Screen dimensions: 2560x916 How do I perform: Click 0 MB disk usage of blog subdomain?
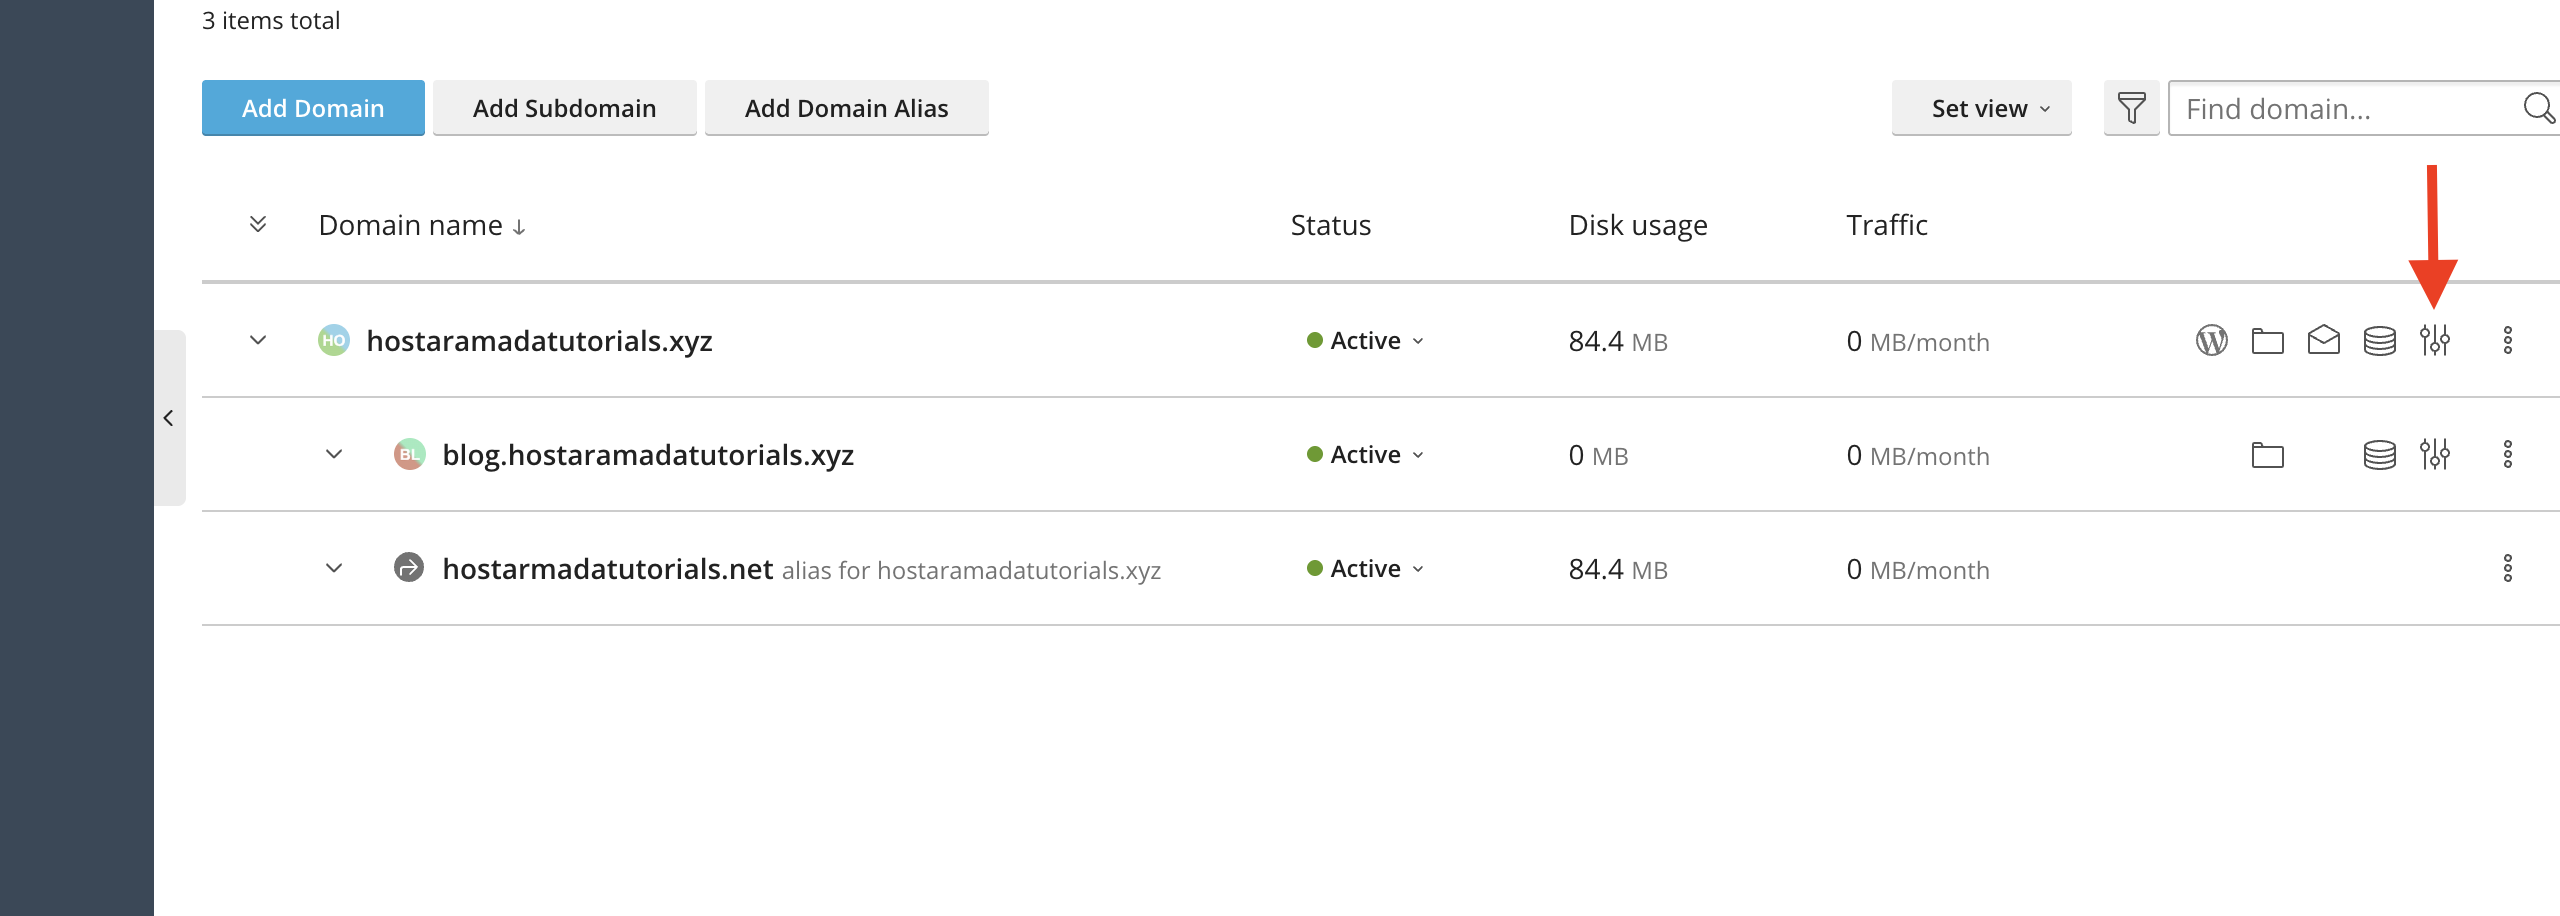tap(1598, 456)
